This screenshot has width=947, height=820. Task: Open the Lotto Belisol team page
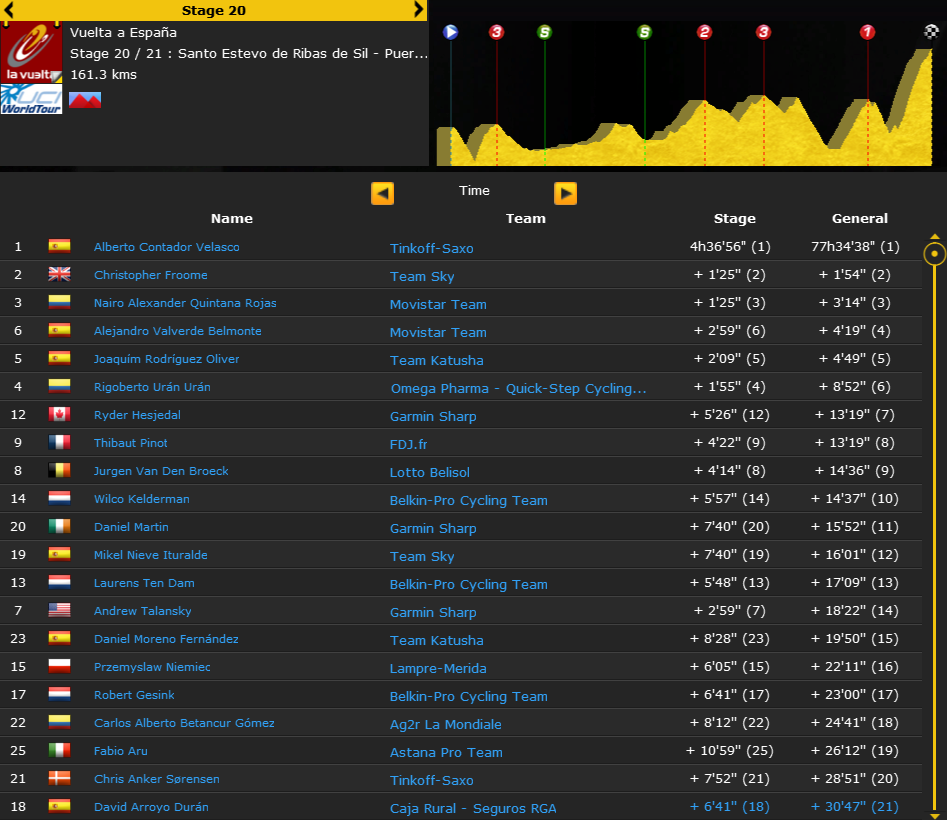[429, 472]
